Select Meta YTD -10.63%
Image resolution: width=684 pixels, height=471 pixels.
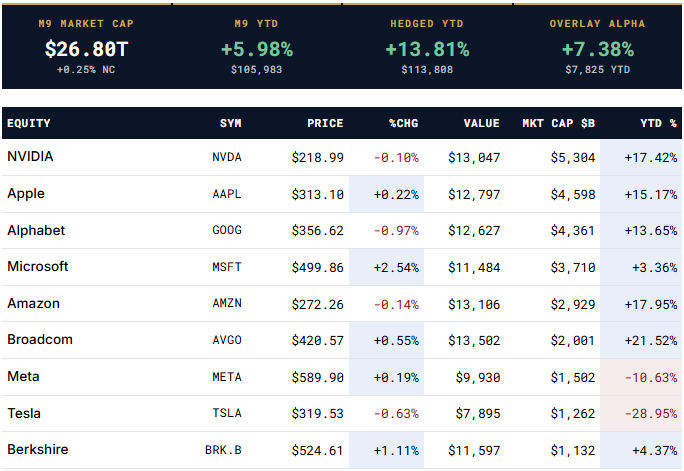[651, 377]
